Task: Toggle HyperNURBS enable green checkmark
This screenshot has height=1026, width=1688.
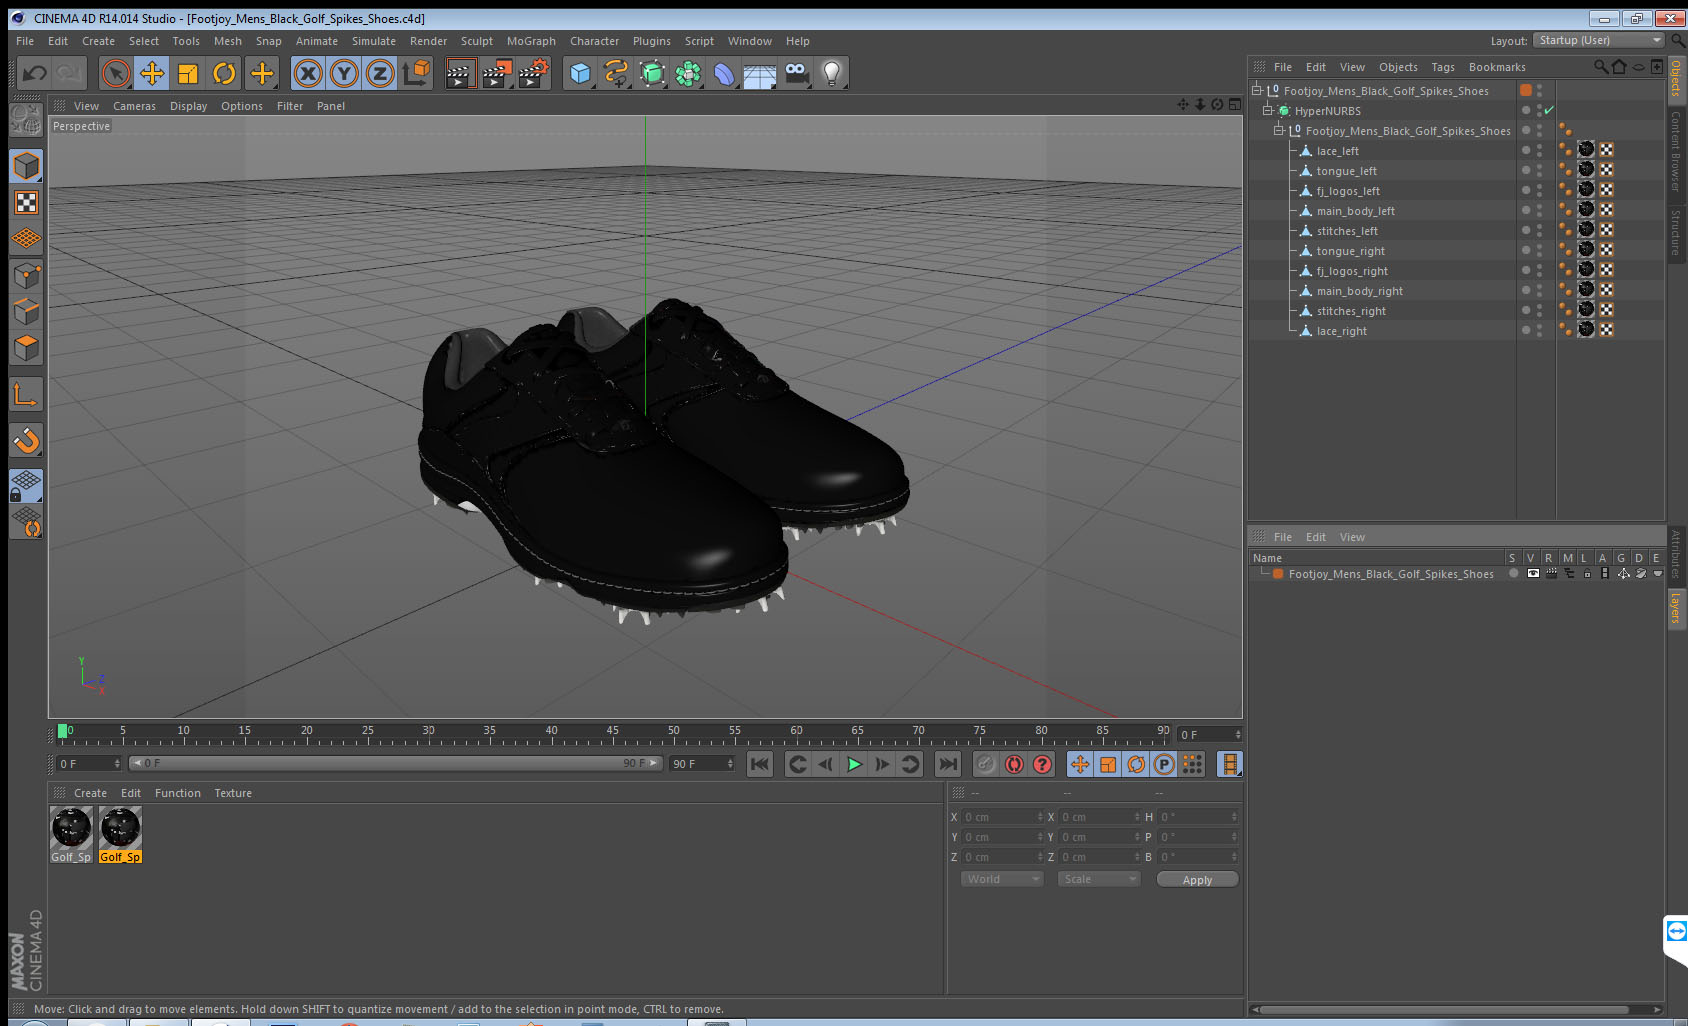Action: [x=1549, y=110]
